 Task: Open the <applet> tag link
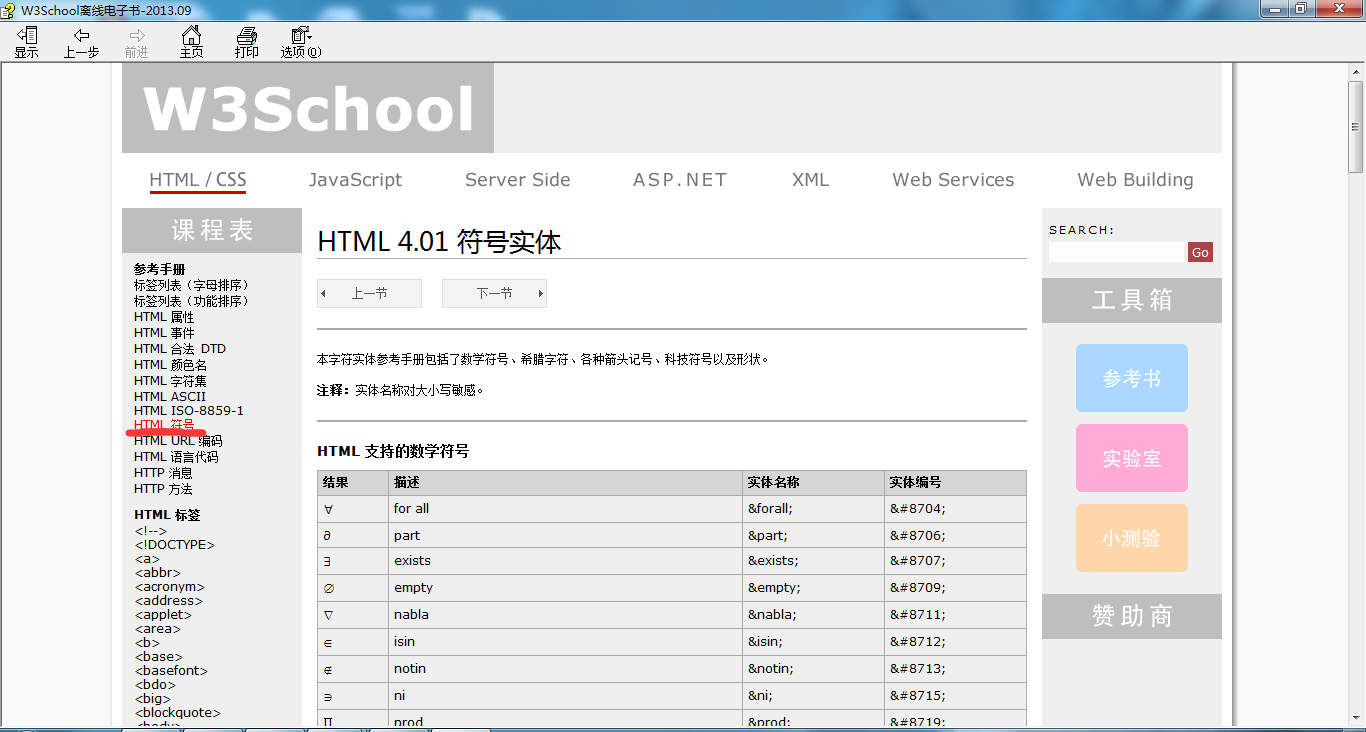pyautogui.click(x=163, y=615)
